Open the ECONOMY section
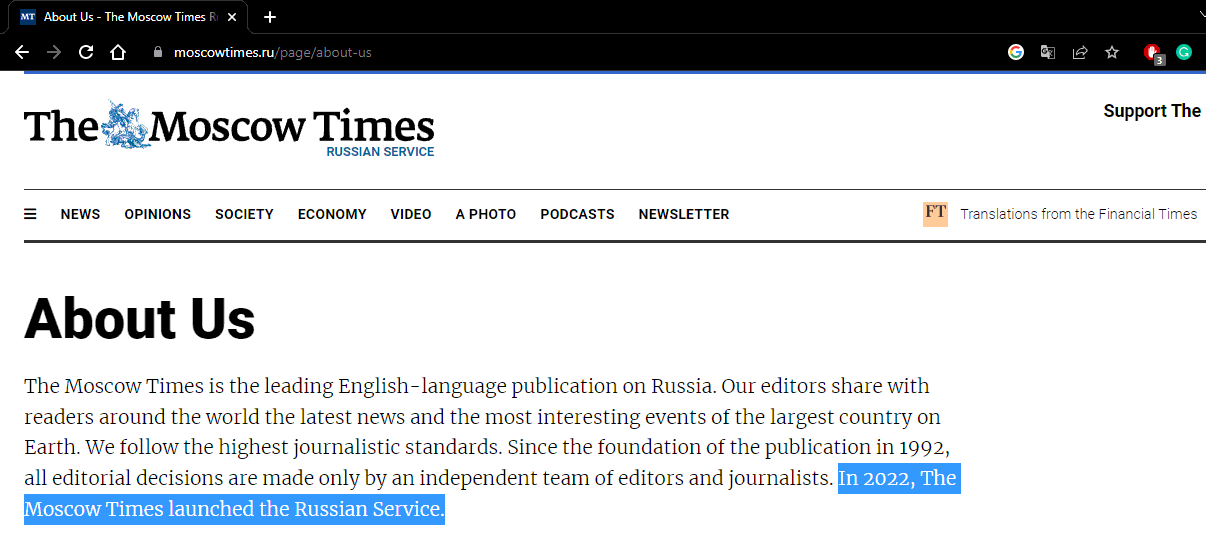Image resolution: width=1206 pixels, height=537 pixels. click(332, 214)
